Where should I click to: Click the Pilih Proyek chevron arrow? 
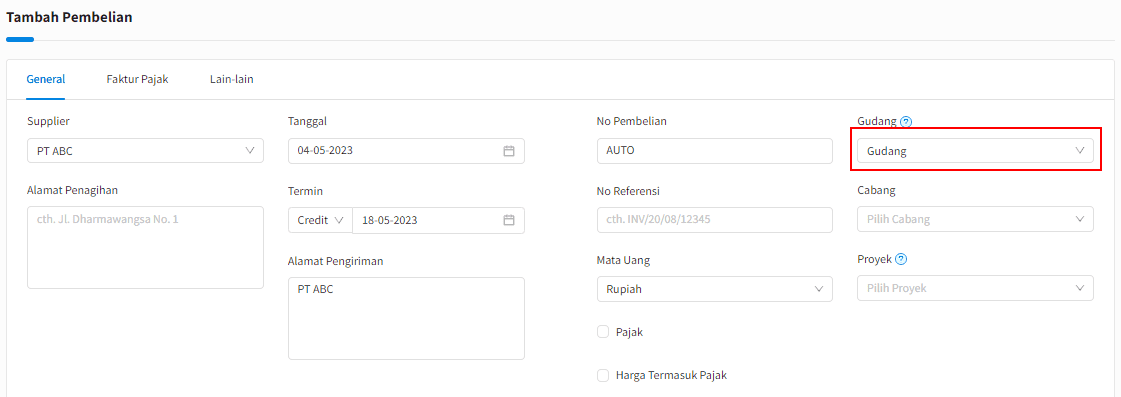click(x=1080, y=288)
